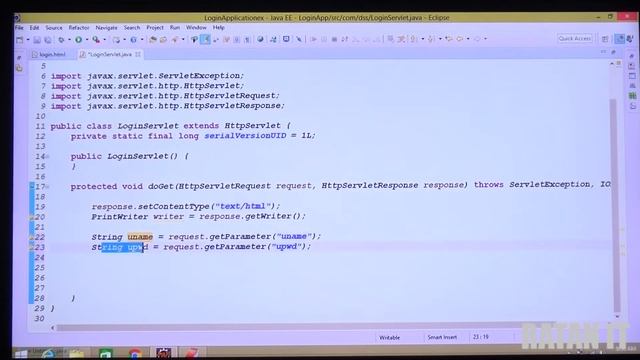The image size is (640, 360).
Task: Collapse the LoginServlet constructor on line 14
Action: pos(48,156)
